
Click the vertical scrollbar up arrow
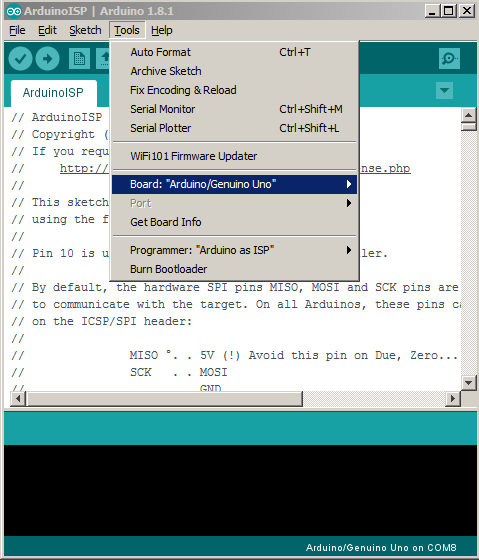coord(468,115)
